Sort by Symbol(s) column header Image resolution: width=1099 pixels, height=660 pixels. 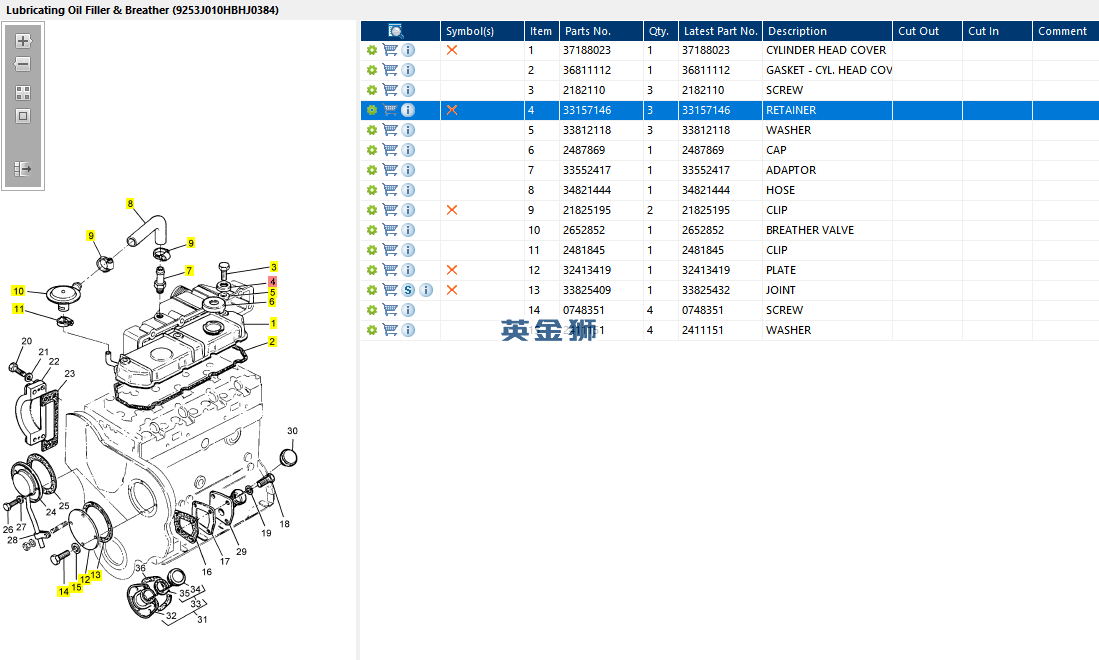482,31
